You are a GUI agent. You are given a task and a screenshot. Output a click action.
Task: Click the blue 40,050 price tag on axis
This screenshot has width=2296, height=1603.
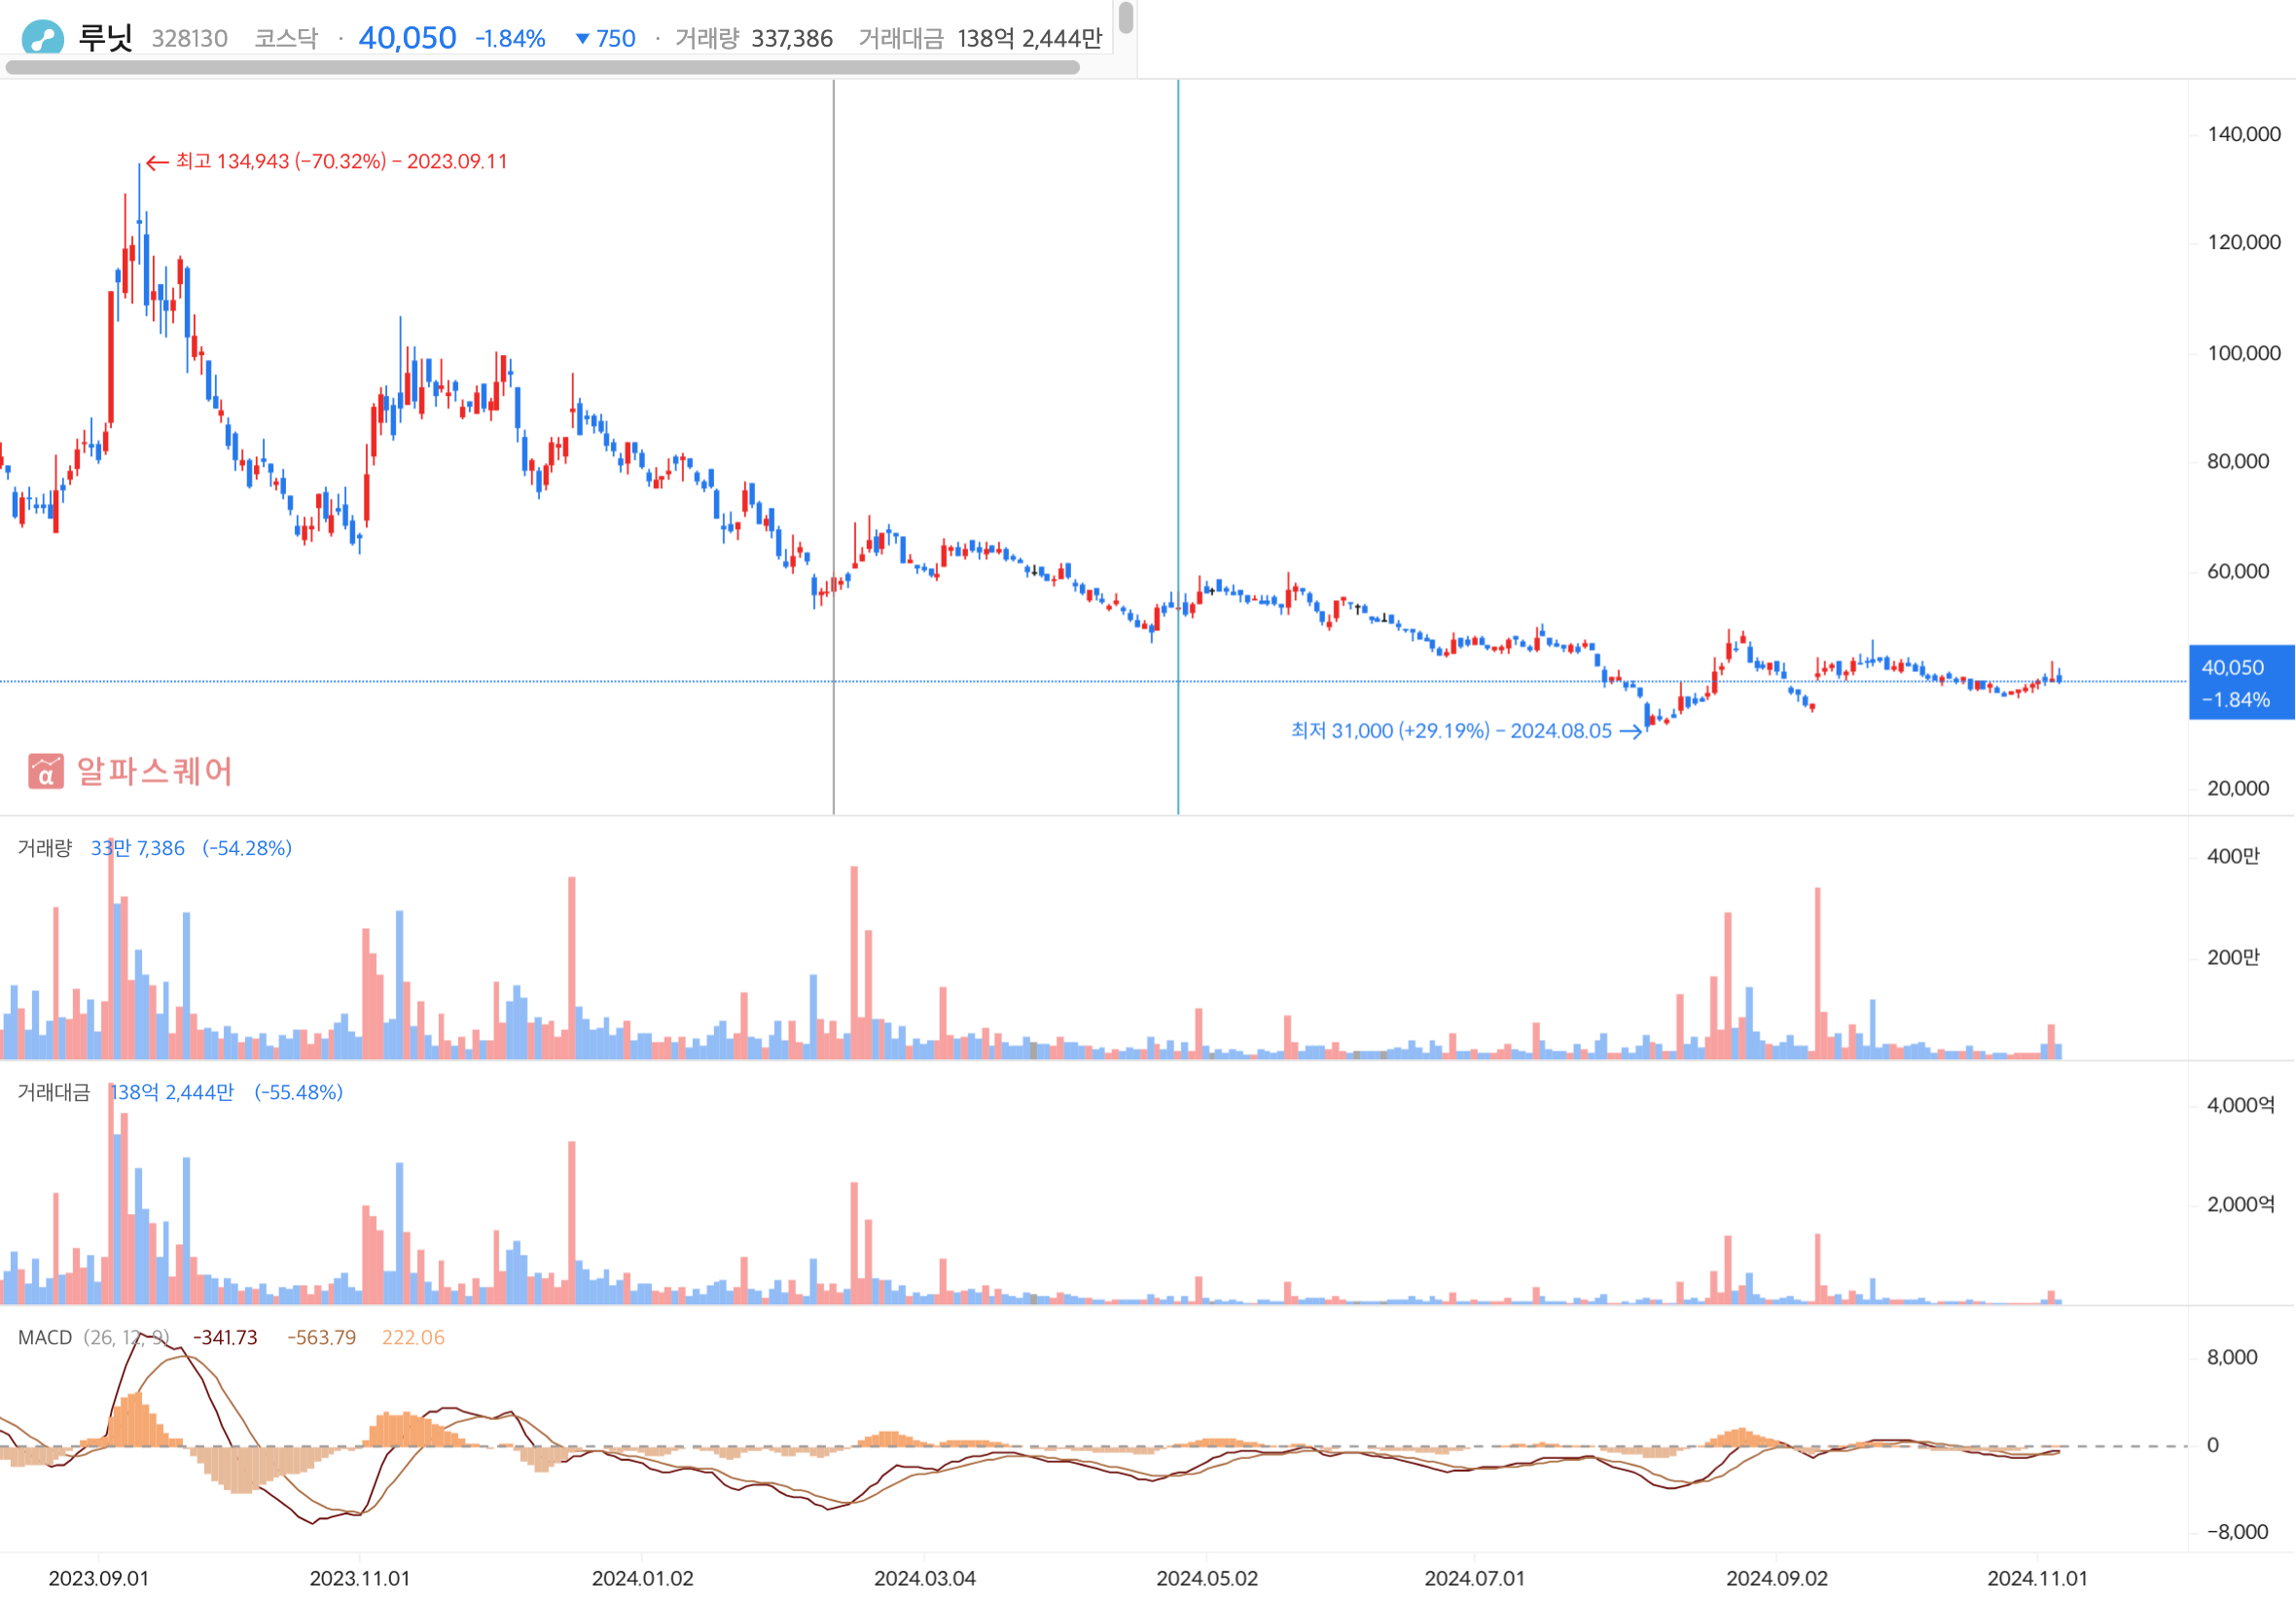coord(2241,683)
